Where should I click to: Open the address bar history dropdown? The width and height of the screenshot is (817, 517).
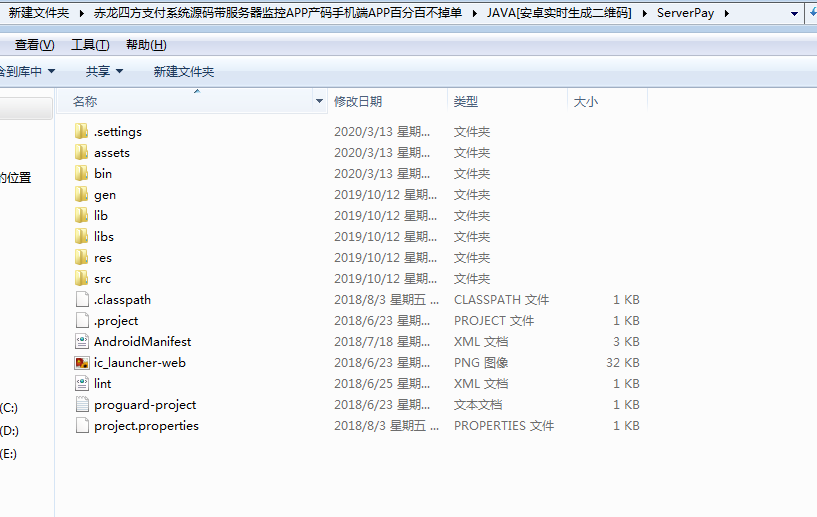click(794, 14)
